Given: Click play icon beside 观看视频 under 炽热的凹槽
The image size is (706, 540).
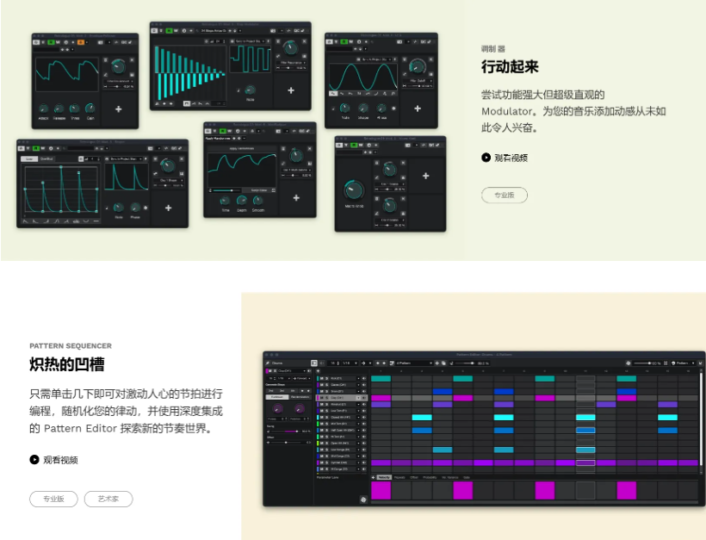Looking at the screenshot, I should point(34,460).
